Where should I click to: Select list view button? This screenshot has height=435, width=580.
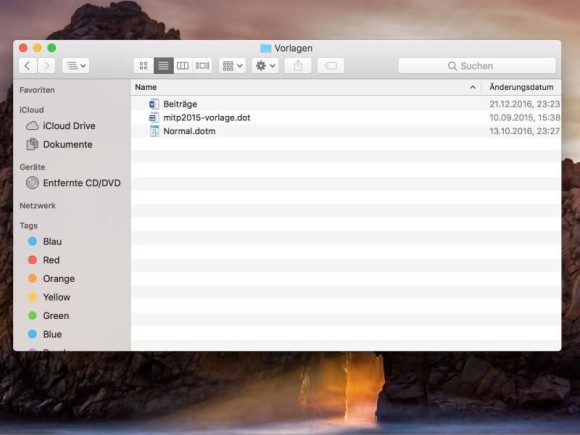[x=163, y=66]
